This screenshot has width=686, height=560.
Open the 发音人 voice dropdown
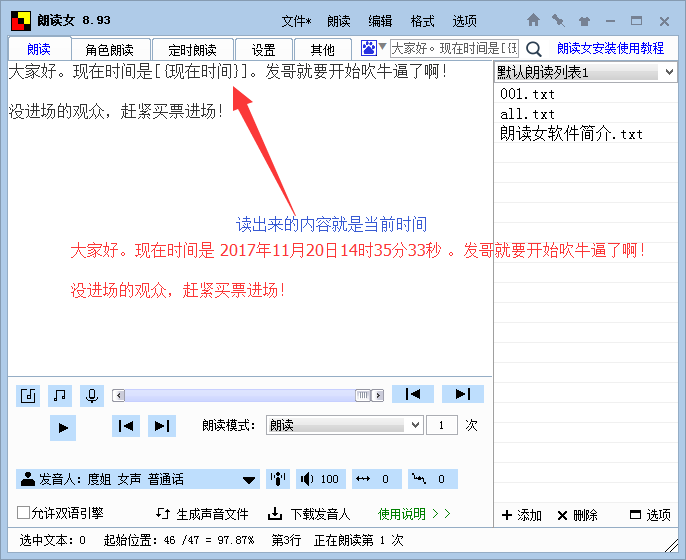point(138,479)
